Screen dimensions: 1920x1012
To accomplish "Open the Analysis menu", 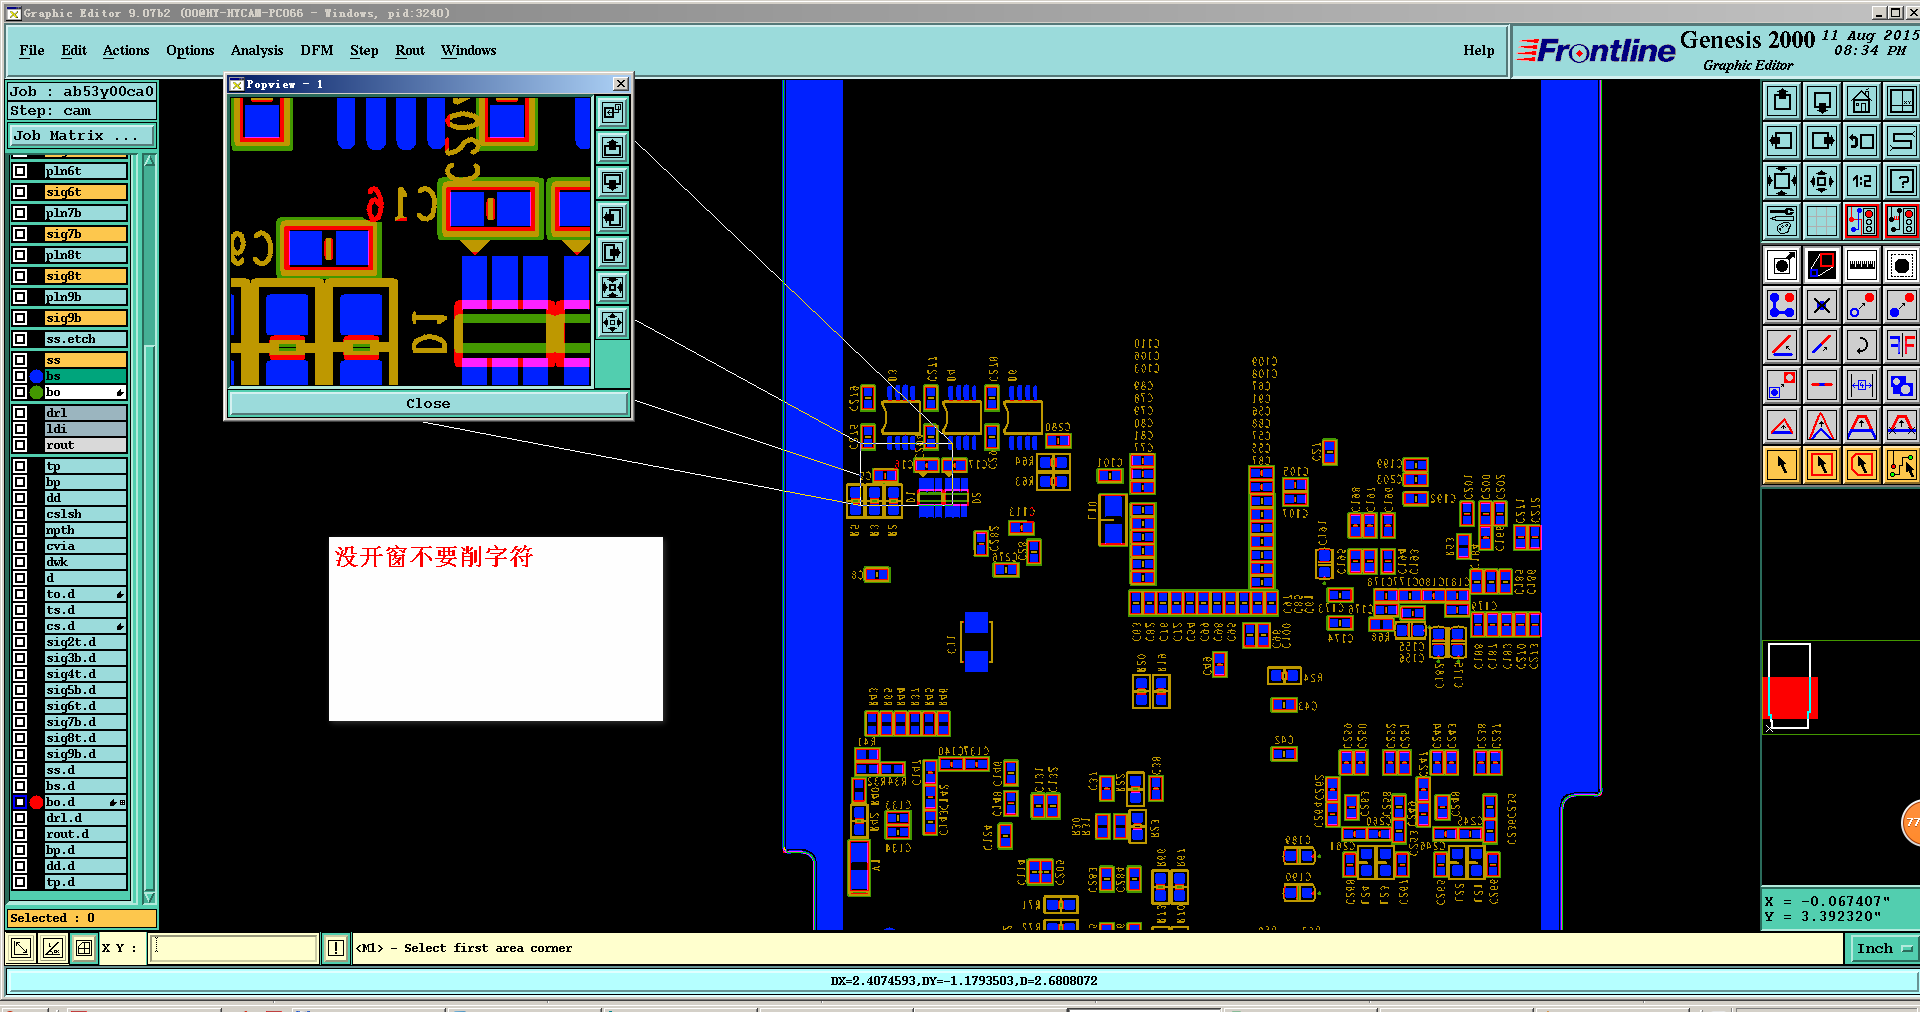I will click(x=257, y=51).
